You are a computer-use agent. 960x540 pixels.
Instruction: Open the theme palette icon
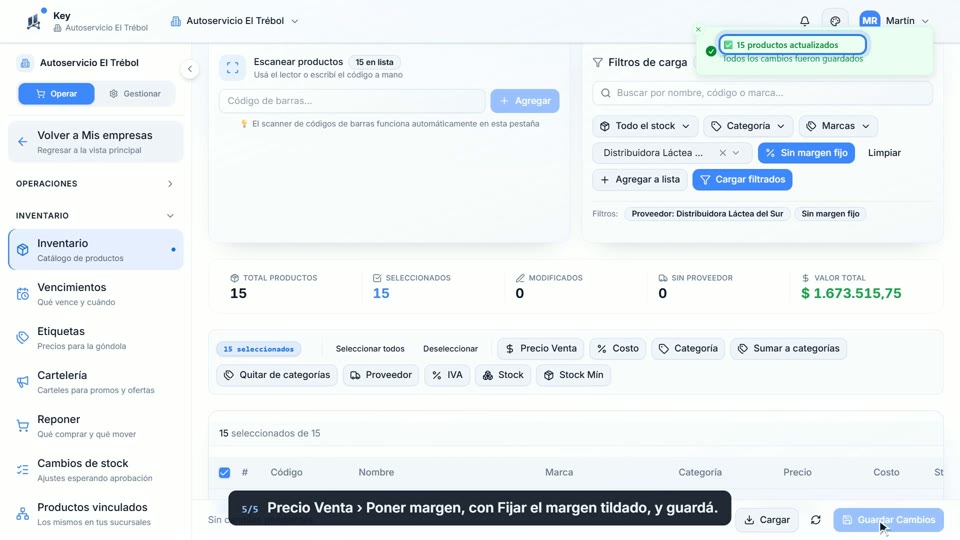tap(835, 21)
